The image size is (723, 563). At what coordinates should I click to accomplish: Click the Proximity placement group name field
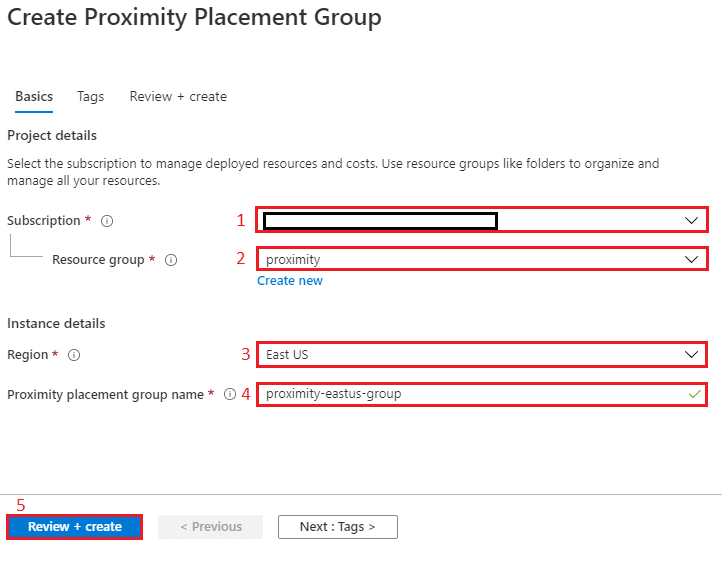482,394
